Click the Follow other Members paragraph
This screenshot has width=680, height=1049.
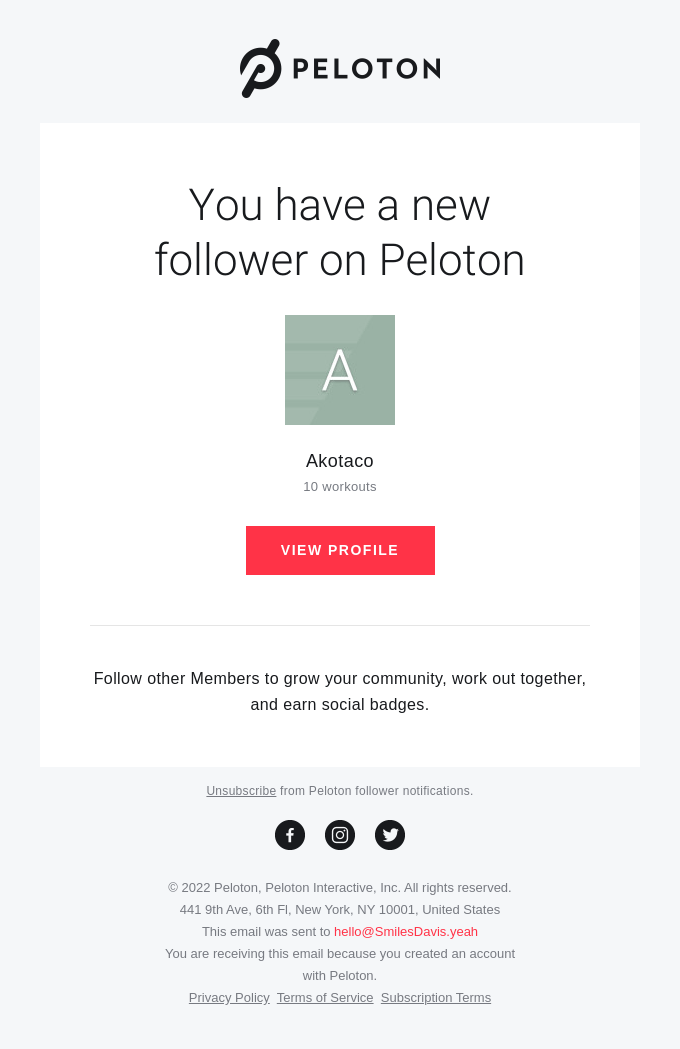(340, 692)
